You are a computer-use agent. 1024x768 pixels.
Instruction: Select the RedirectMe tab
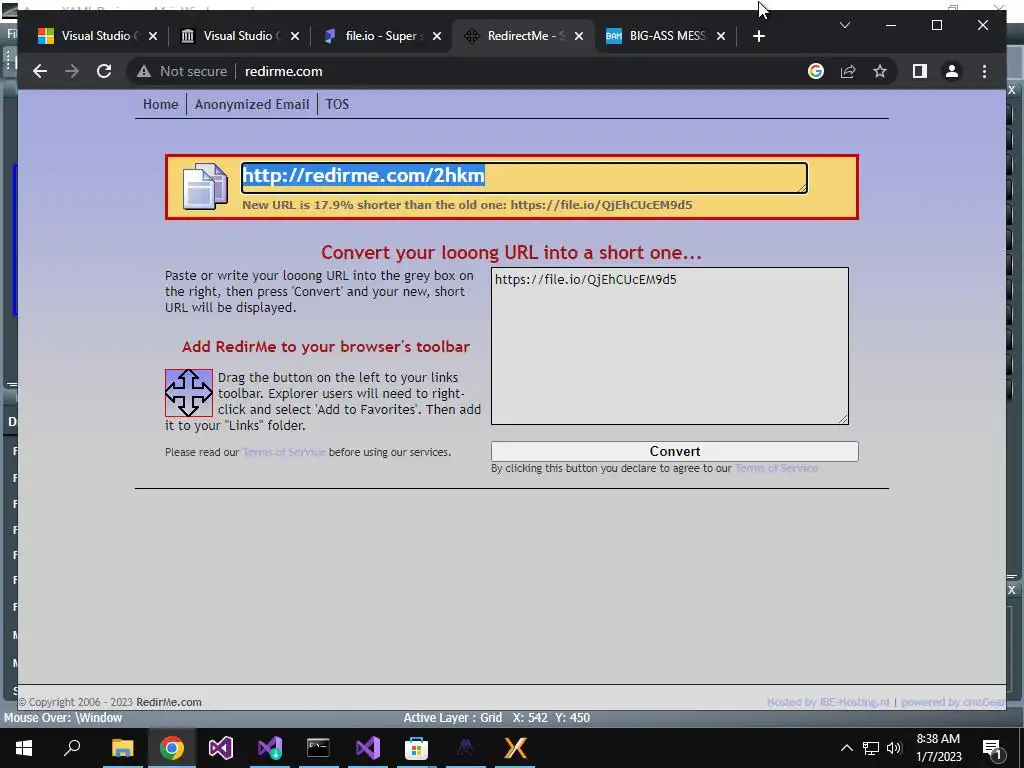(524, 36)
